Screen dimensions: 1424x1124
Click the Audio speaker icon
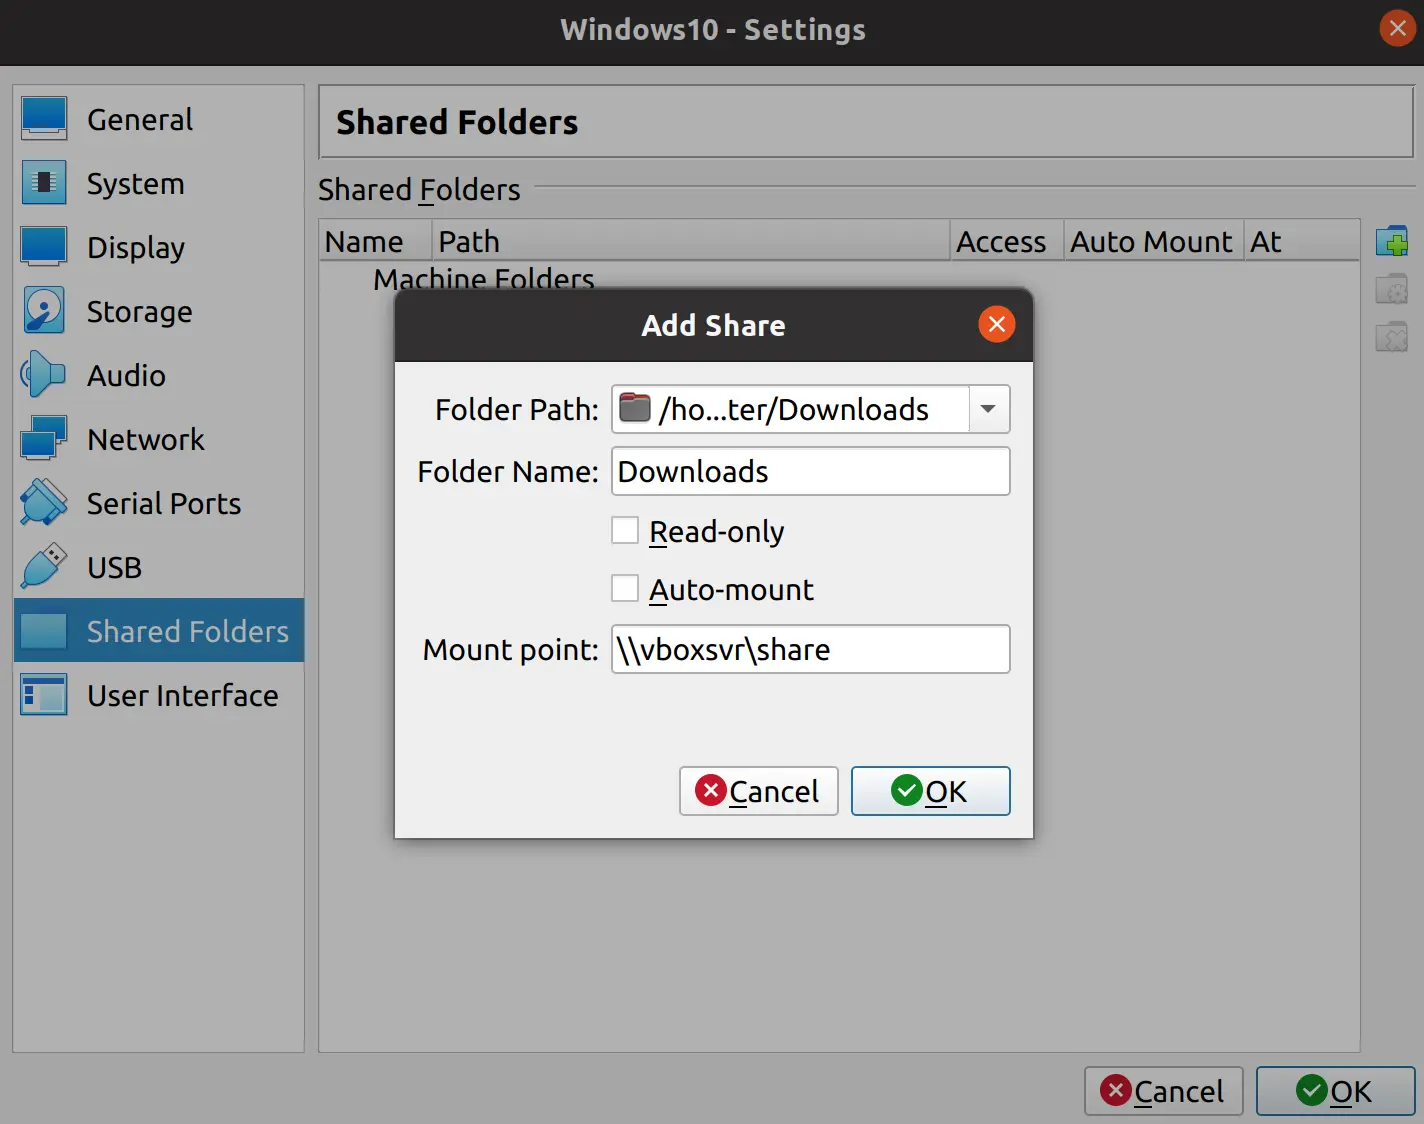(x=44, y=375)
